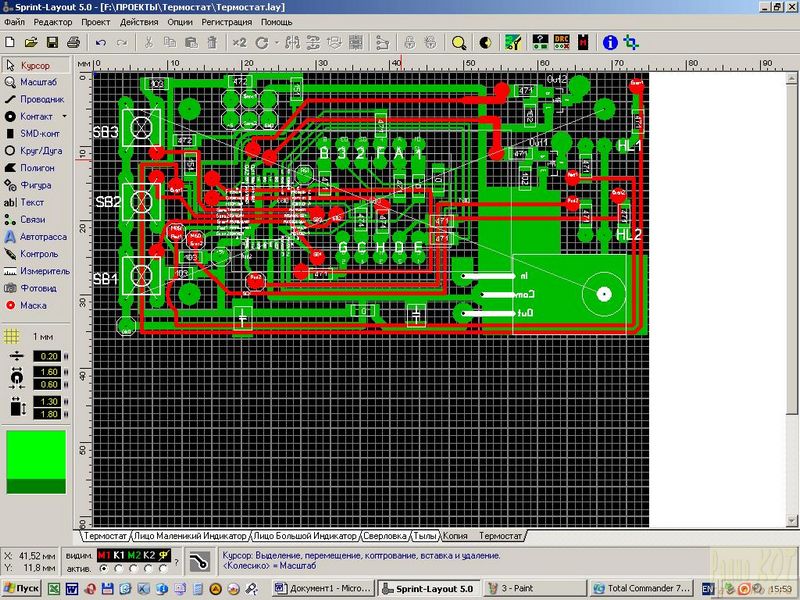Expand the Контакт pad shape dropdown

[64, 117]
